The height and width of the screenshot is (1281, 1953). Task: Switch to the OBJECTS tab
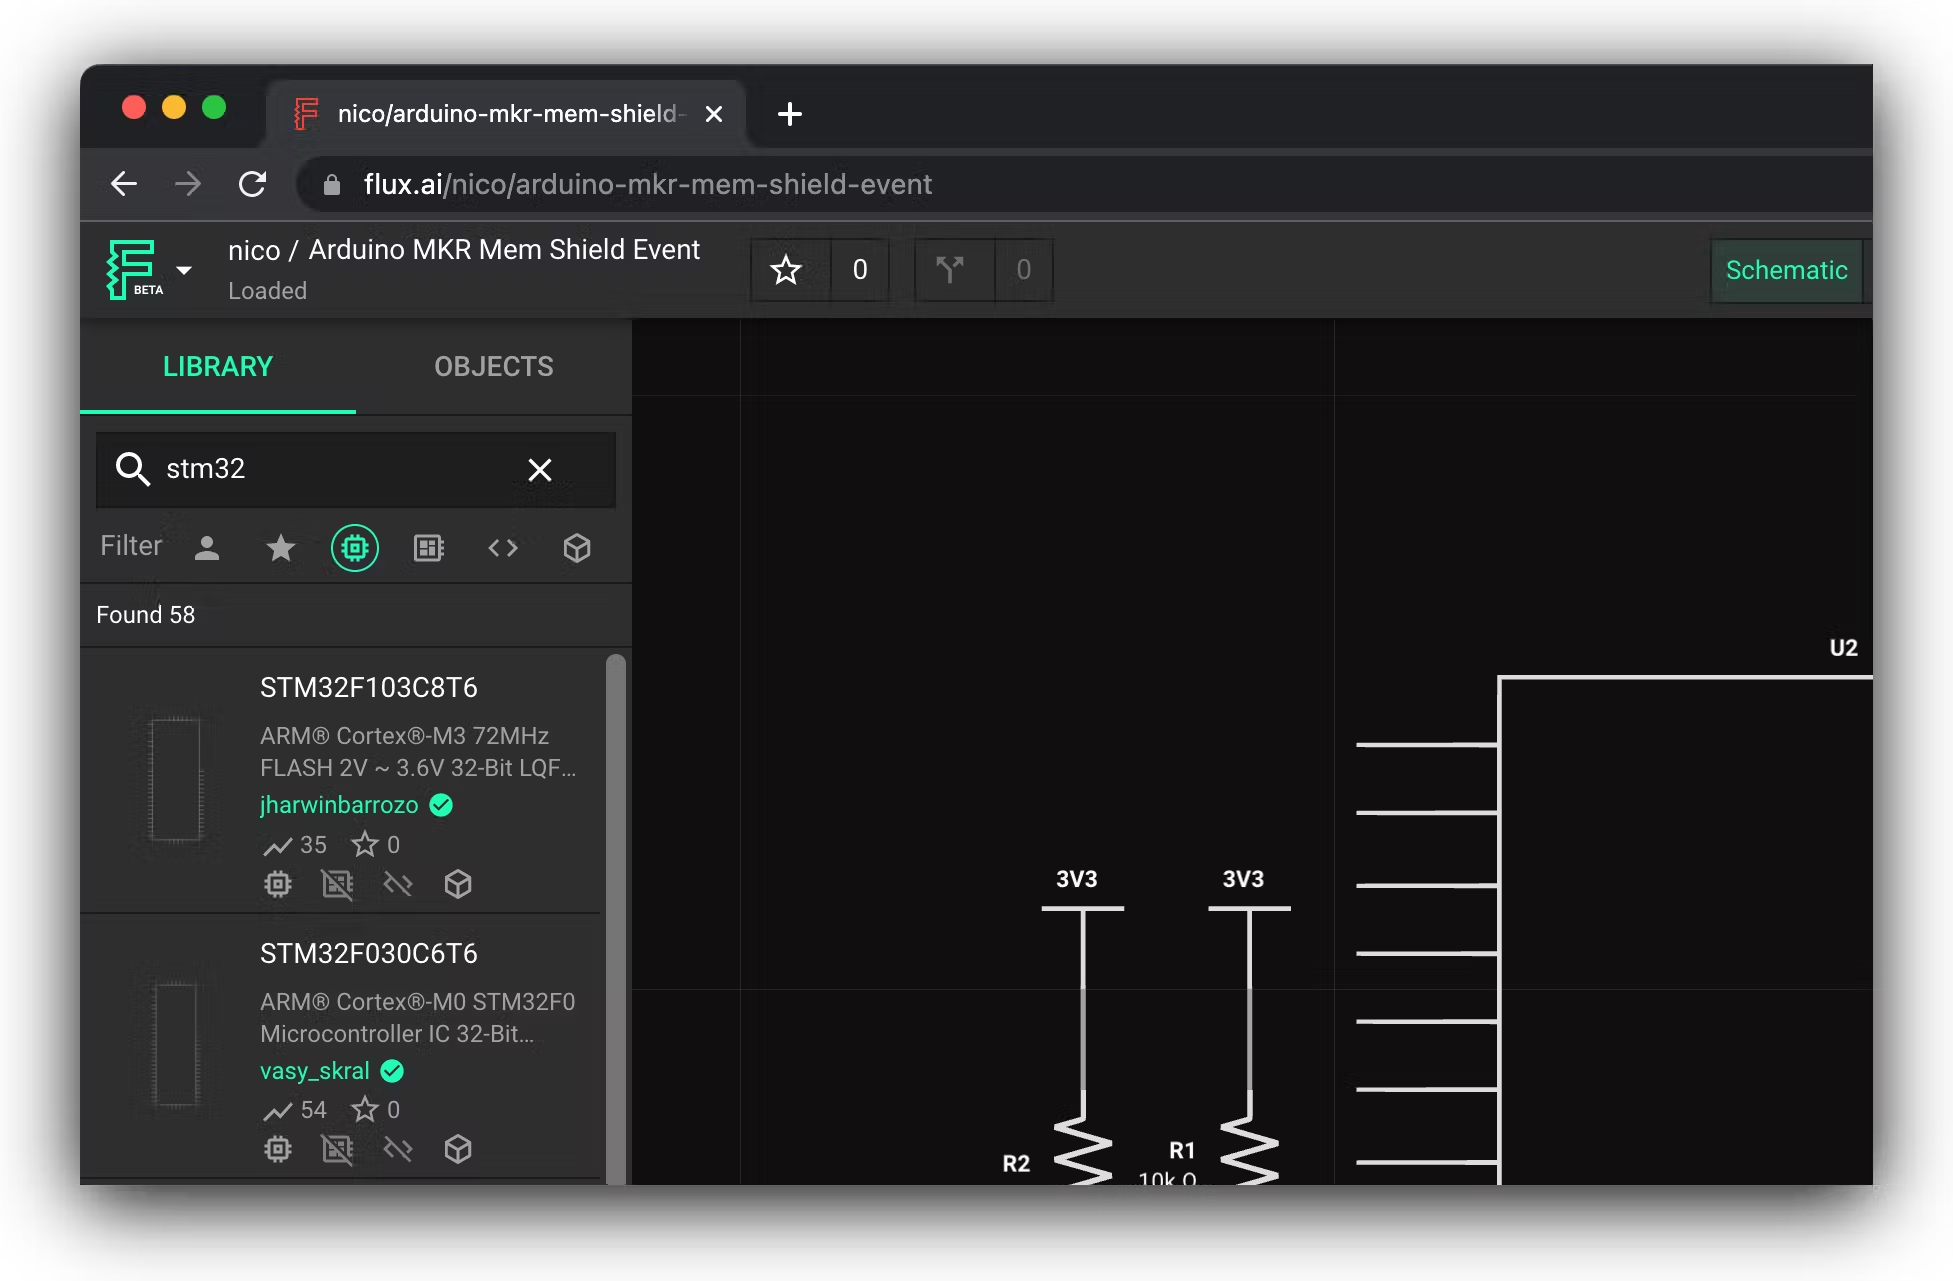tap(493, 367)
